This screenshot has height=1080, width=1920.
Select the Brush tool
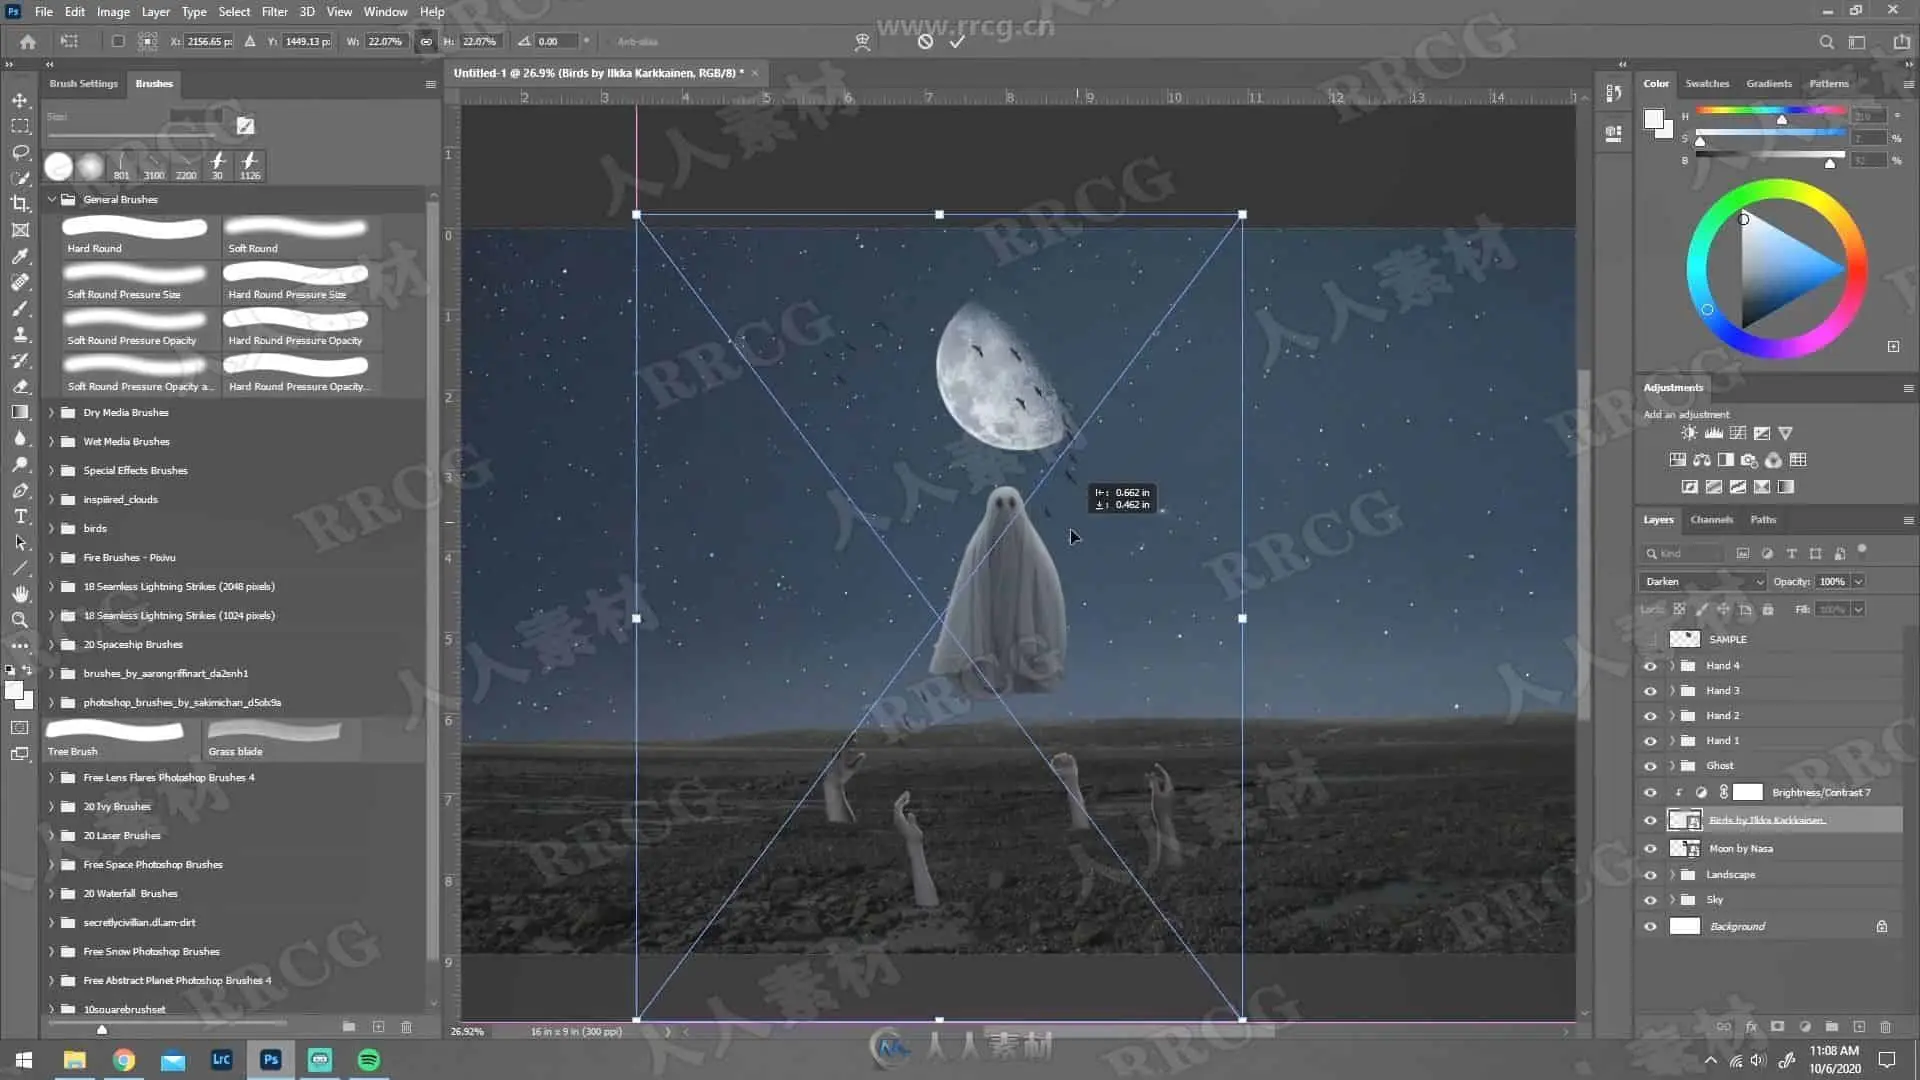click(x=20, y=308)
